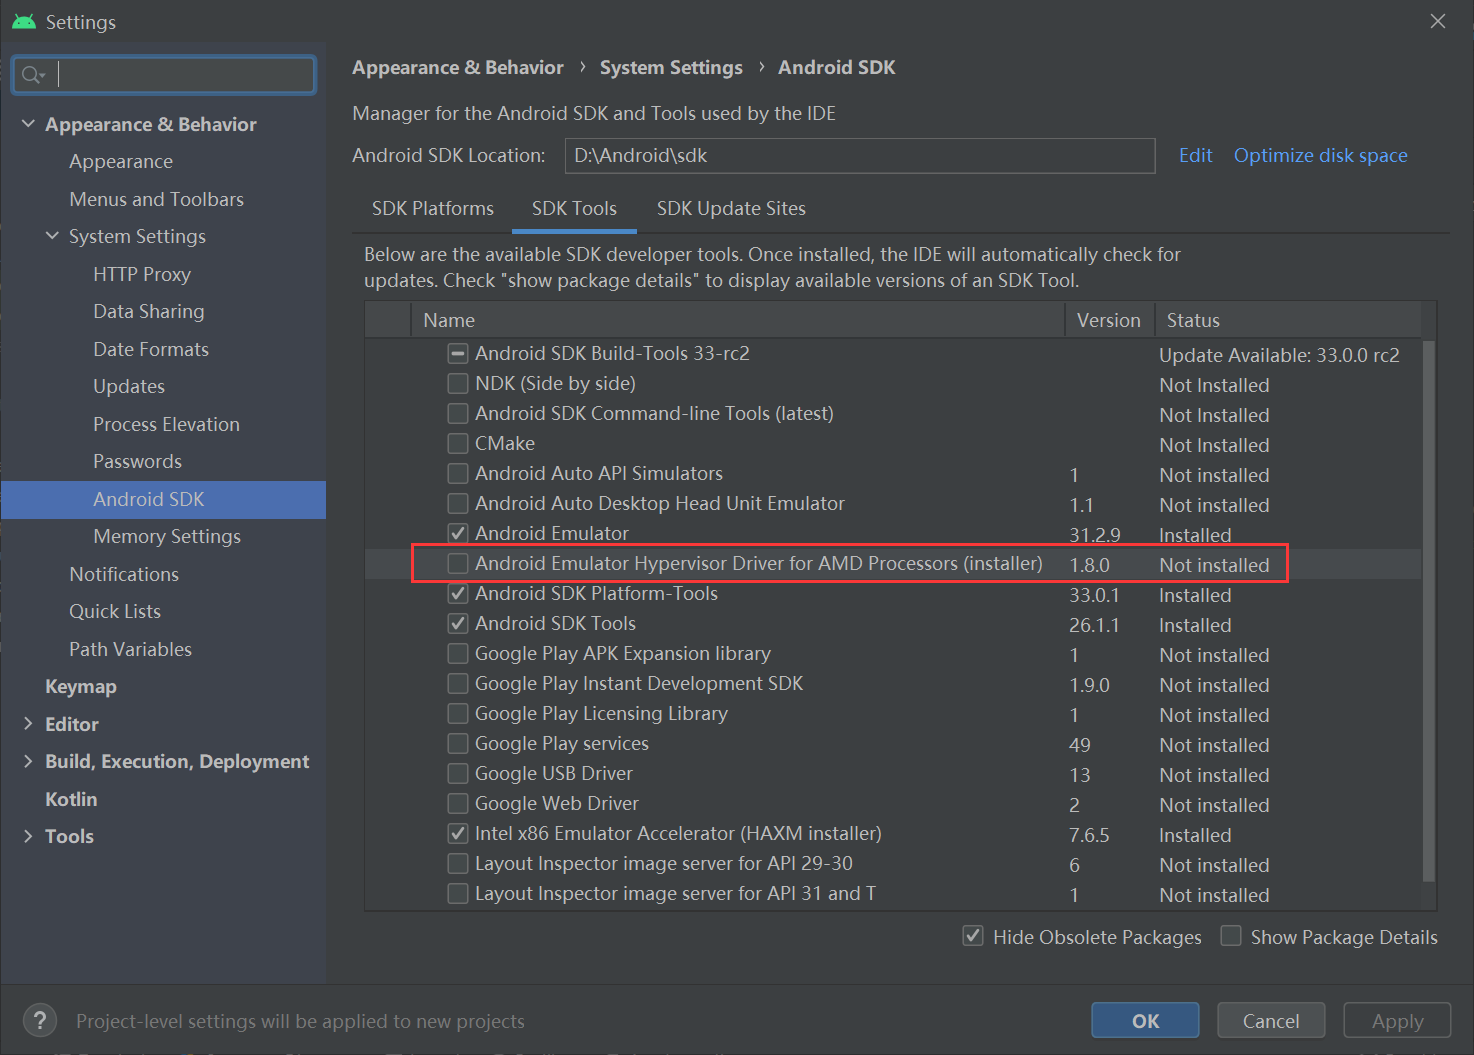The height and width of the screenshot is (1055, 1474).
Task: Check Google Play APK Expansion library
Action: click(458, 653)
